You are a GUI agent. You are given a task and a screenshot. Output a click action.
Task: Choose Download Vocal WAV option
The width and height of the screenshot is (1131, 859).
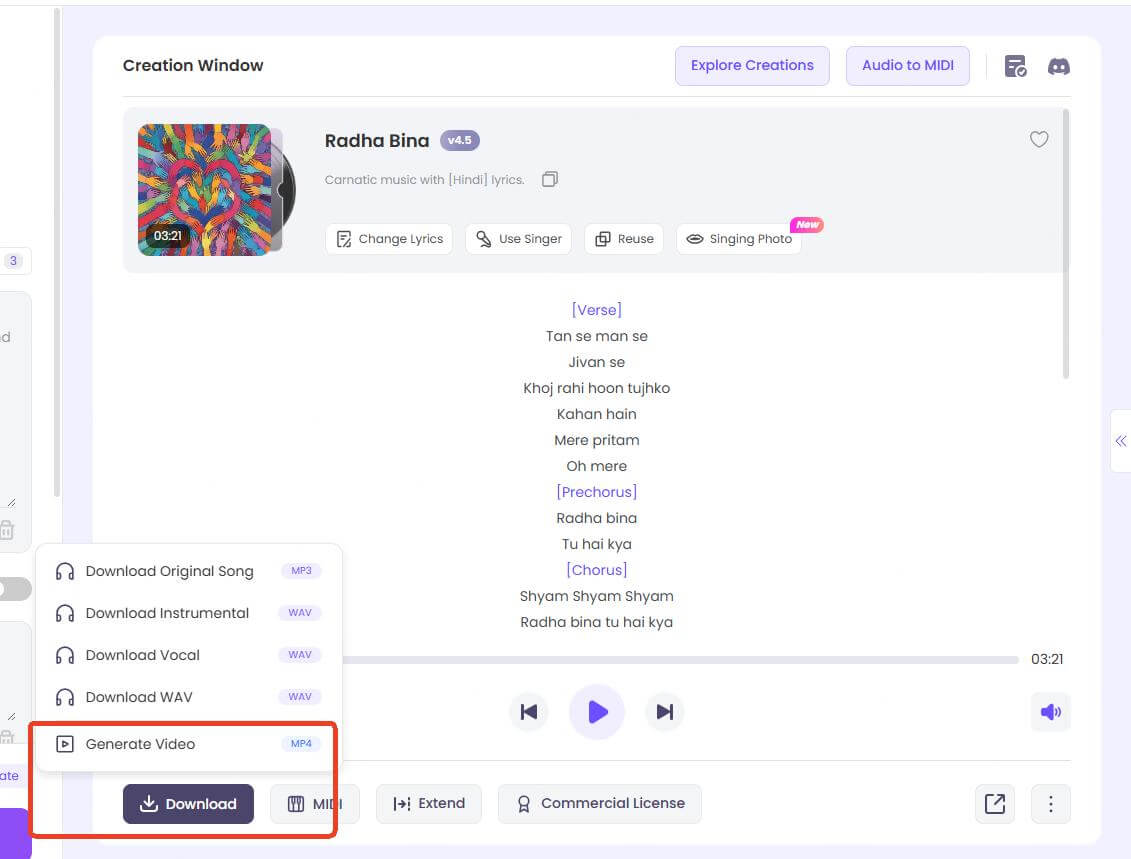[188, 655]
